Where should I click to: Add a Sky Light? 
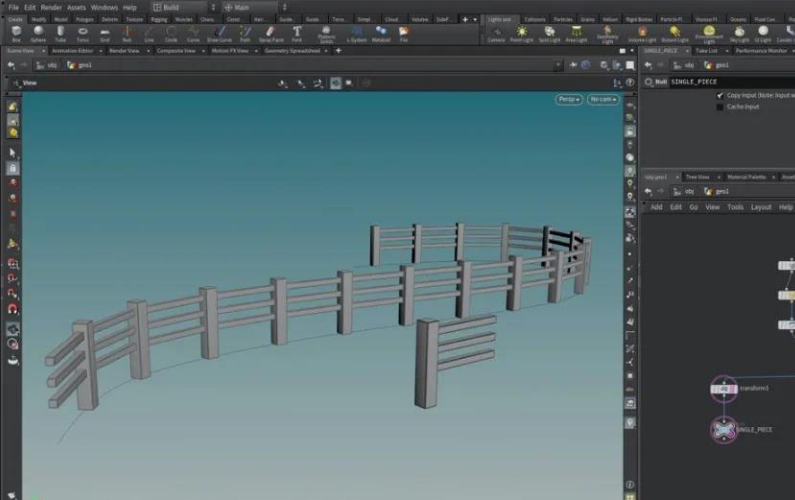739,34
